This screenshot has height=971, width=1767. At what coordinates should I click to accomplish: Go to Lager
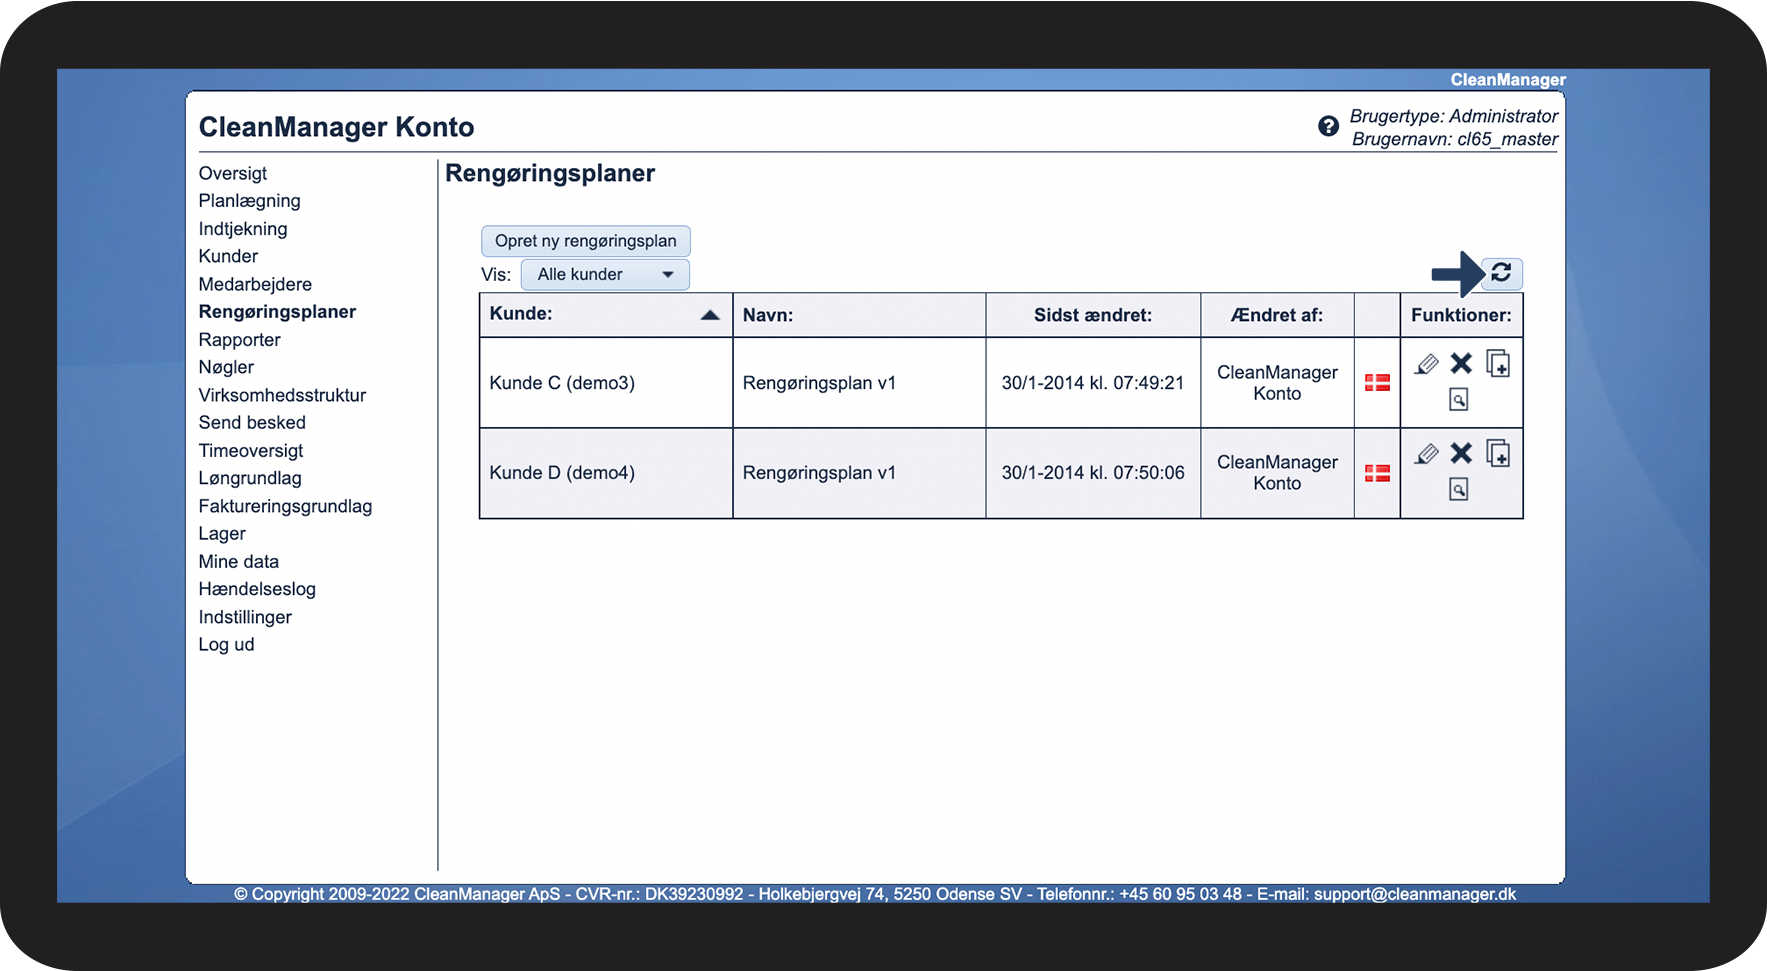click(x=222, y=534)
